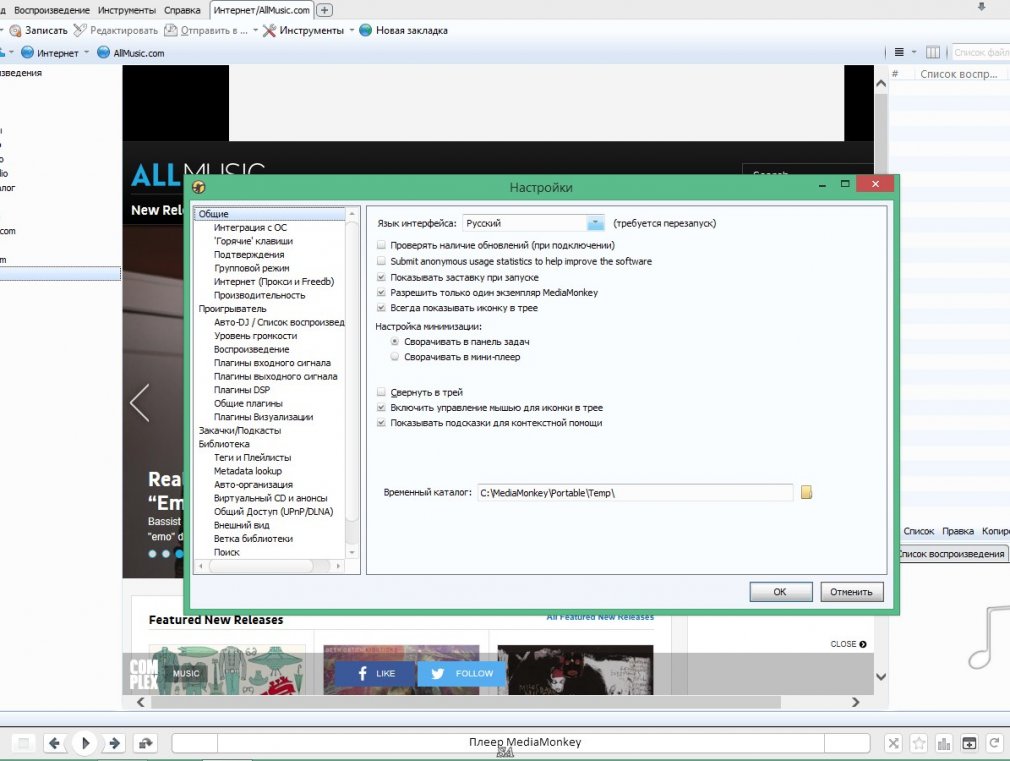Image resolution: width=1010 pixels, height=761 pixels.
Task: Select Сворачивать в мини-плеер radio option
Action: point(395,357)
